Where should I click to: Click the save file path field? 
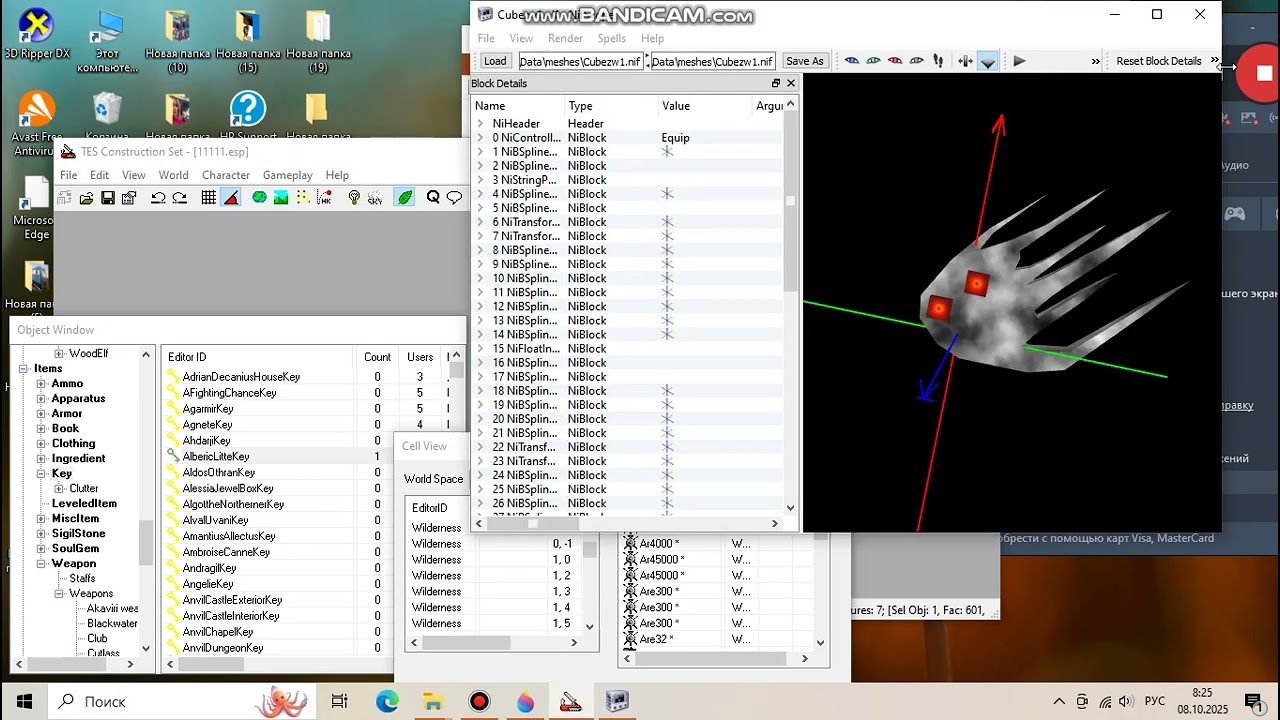click(714, 61)
